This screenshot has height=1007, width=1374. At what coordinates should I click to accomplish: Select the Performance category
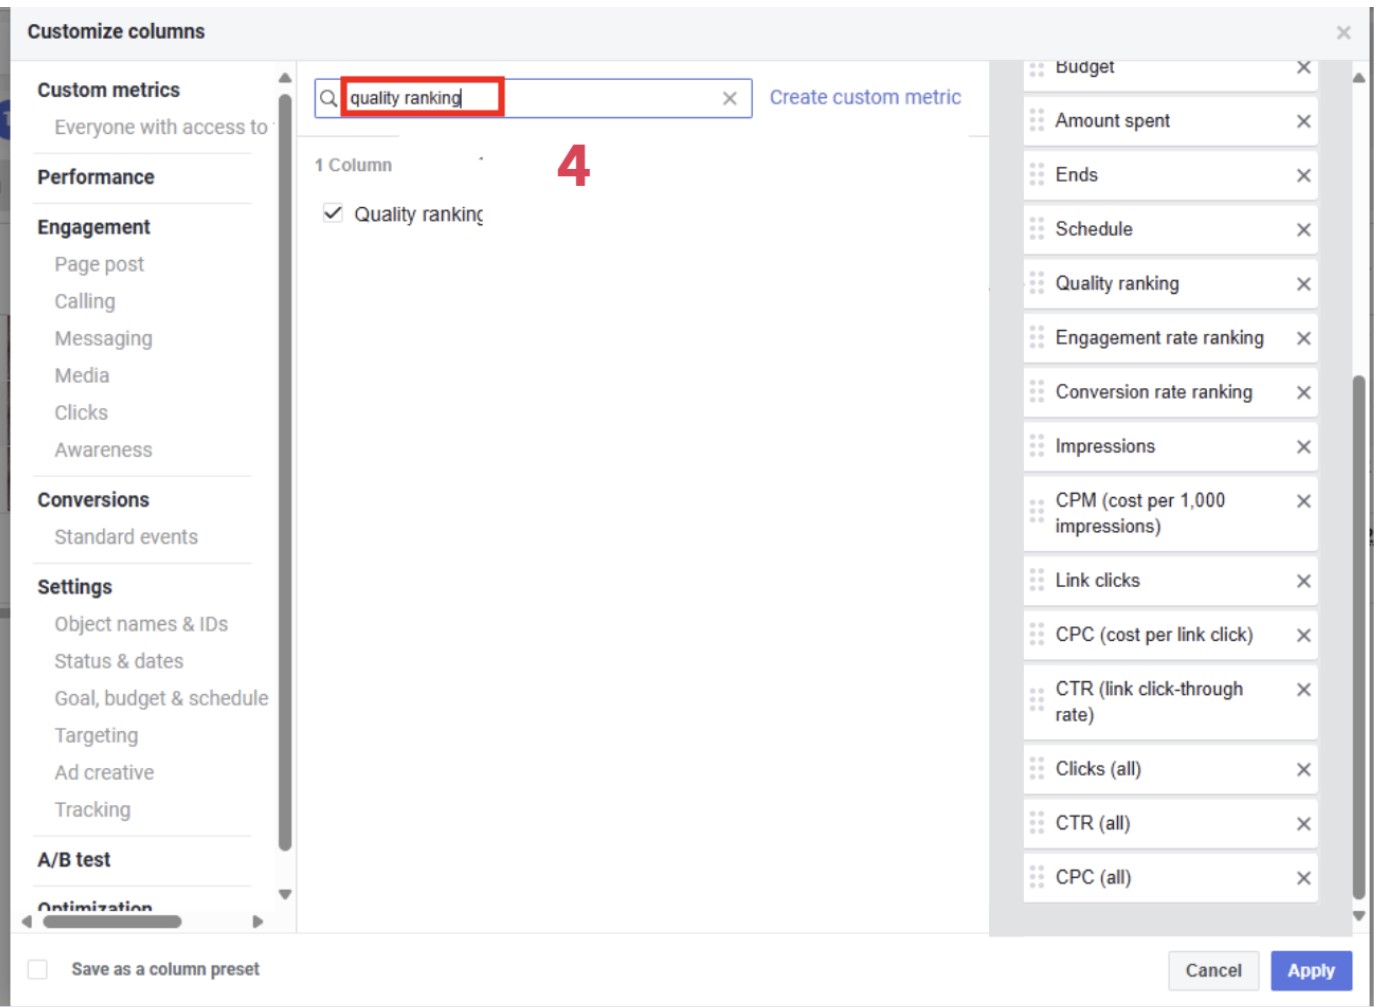point(95,177)
